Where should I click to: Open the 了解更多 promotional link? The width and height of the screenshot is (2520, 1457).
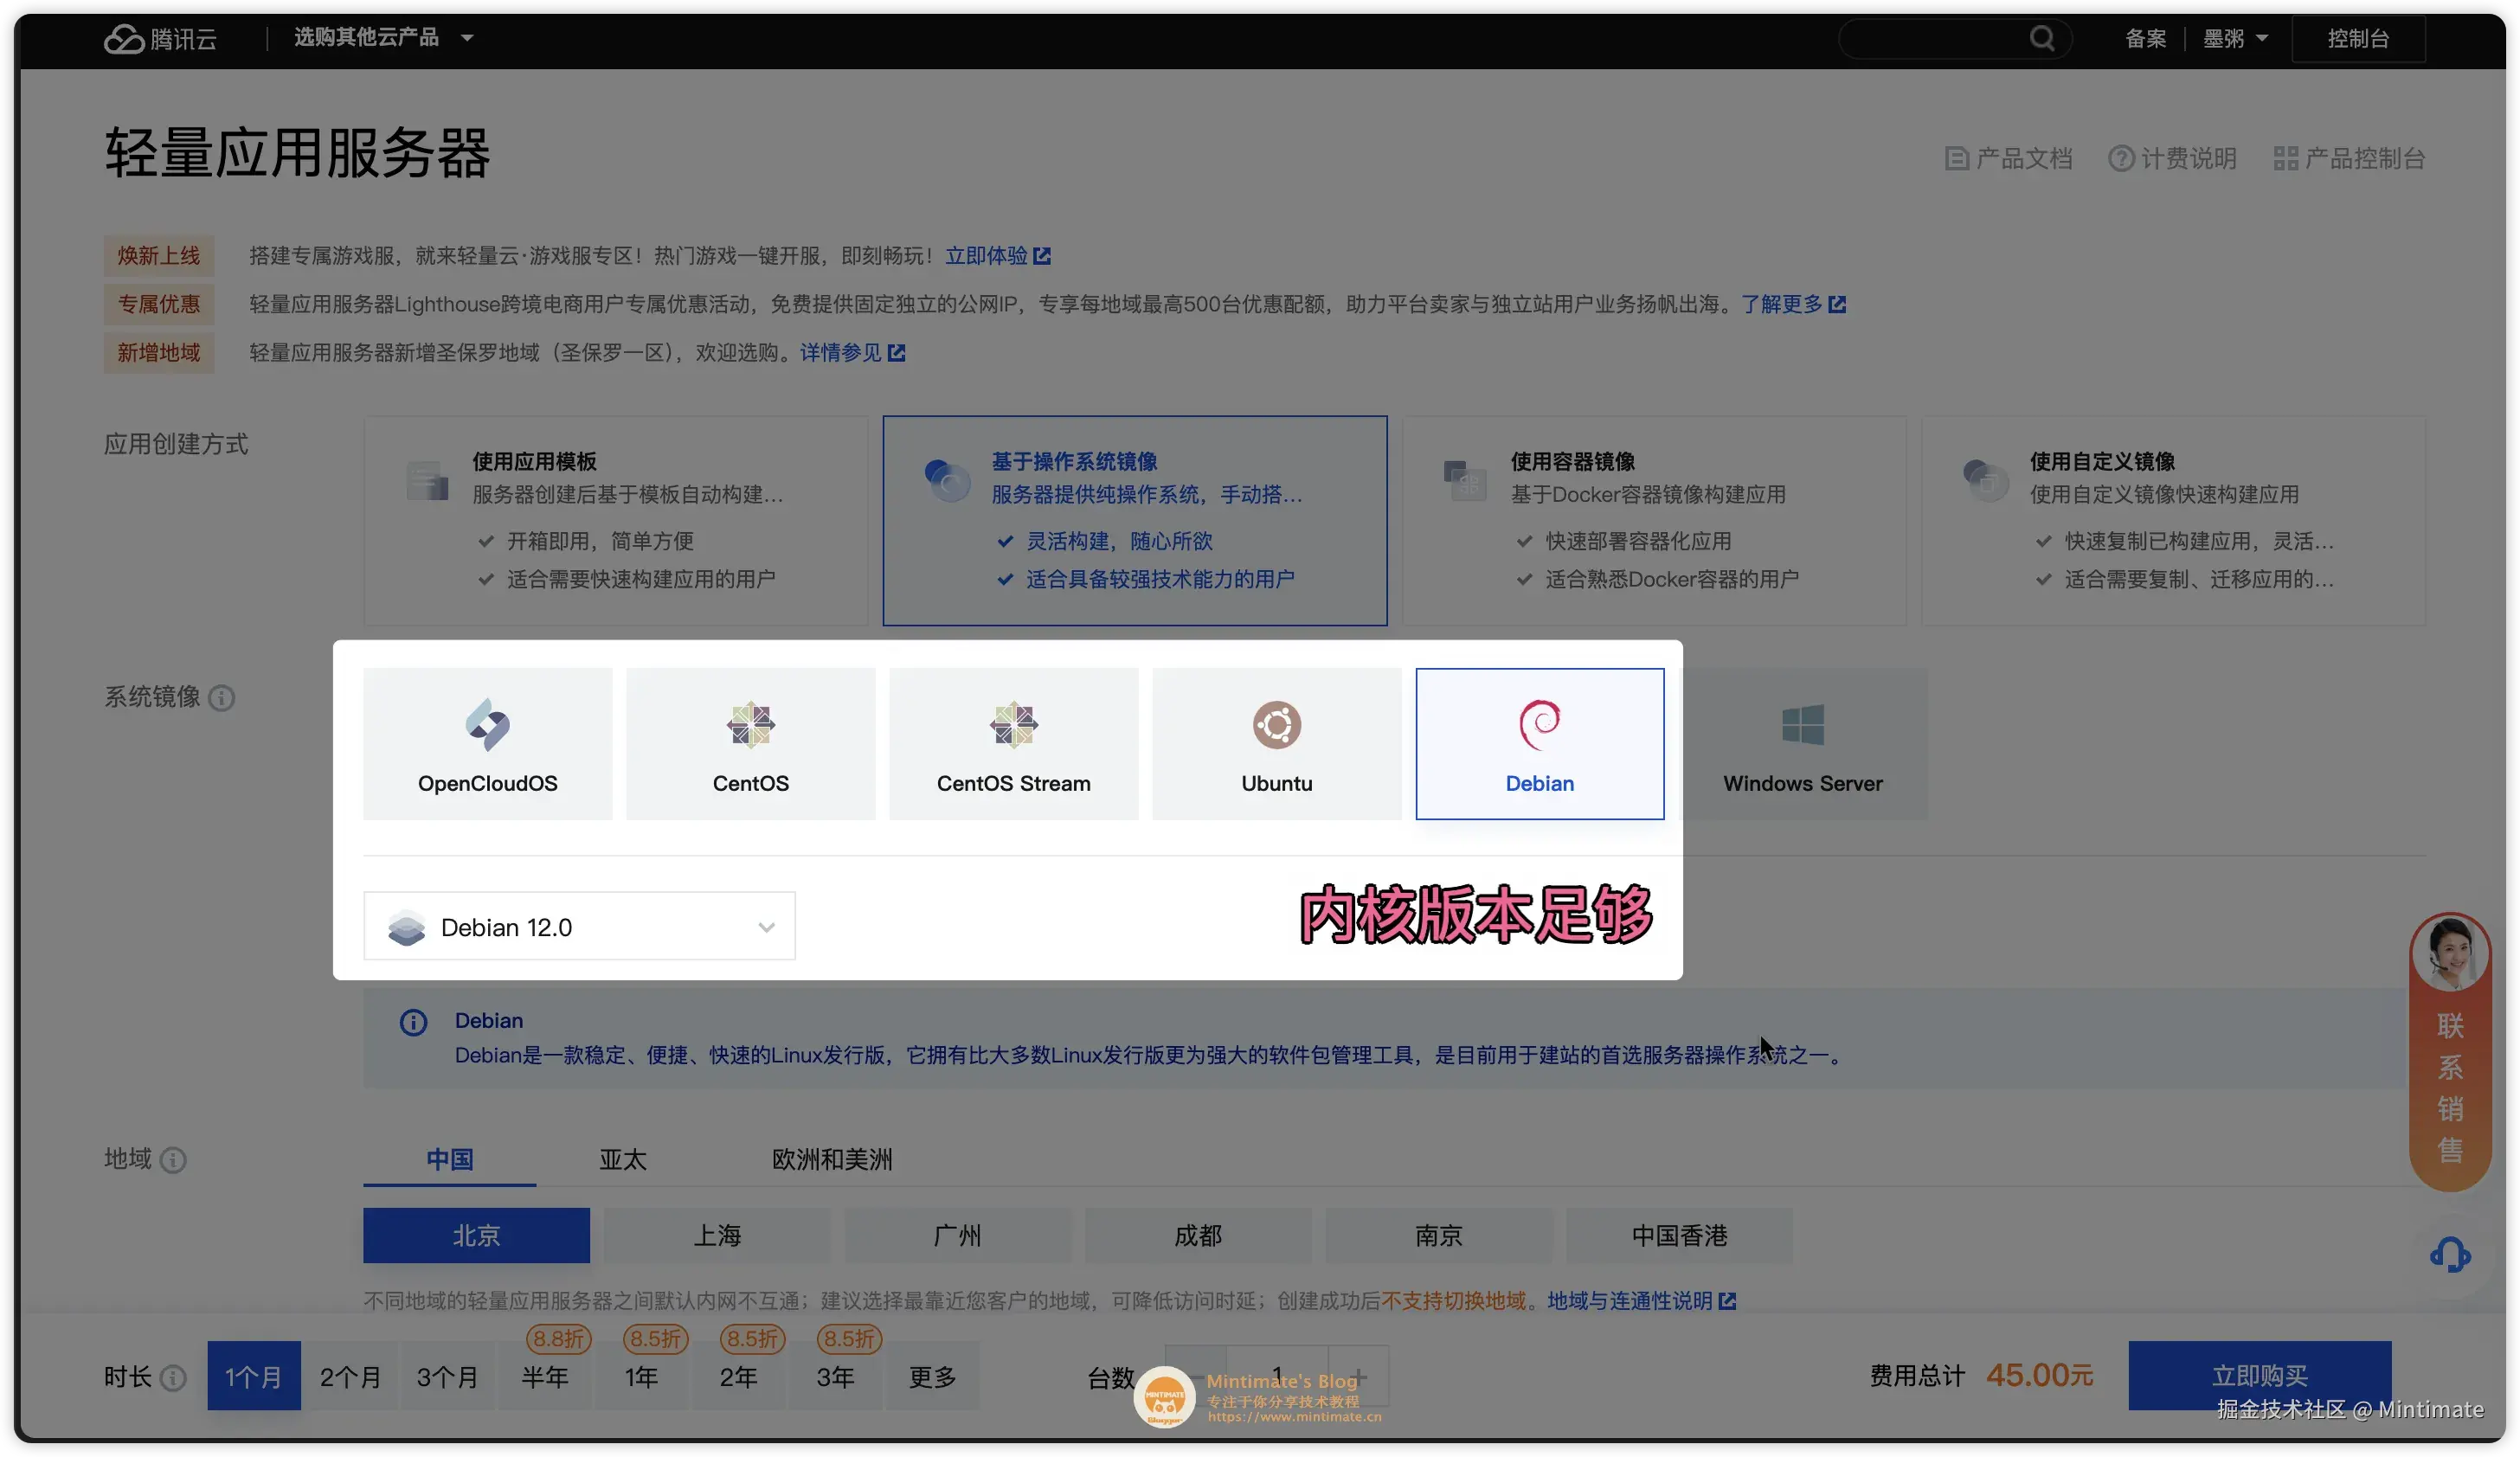pyautogui.click(x=1786, y=303)
